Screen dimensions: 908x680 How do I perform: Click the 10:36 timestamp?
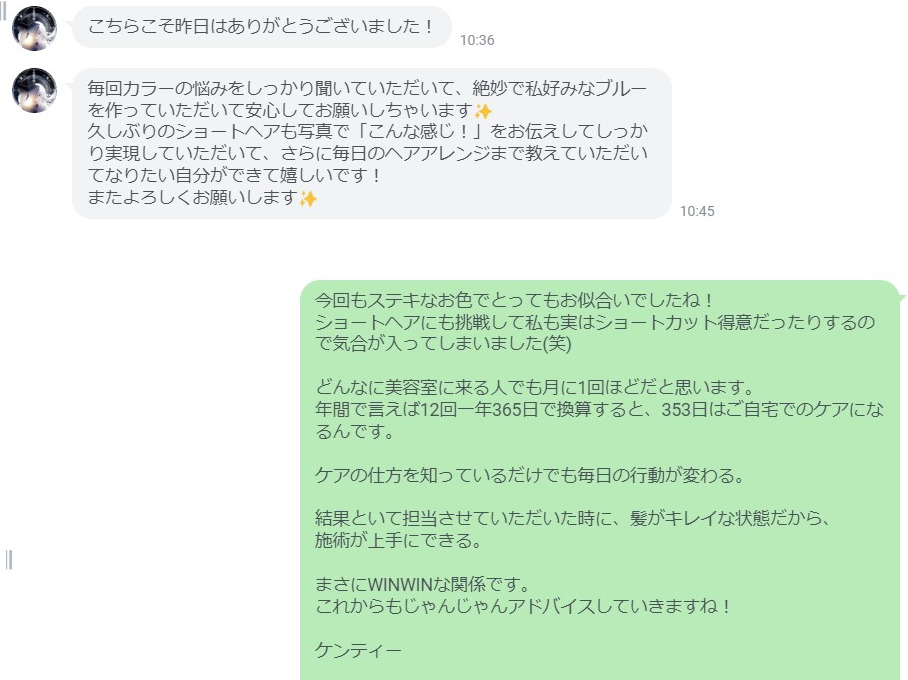pyautogui.click(x=477, y=40)
